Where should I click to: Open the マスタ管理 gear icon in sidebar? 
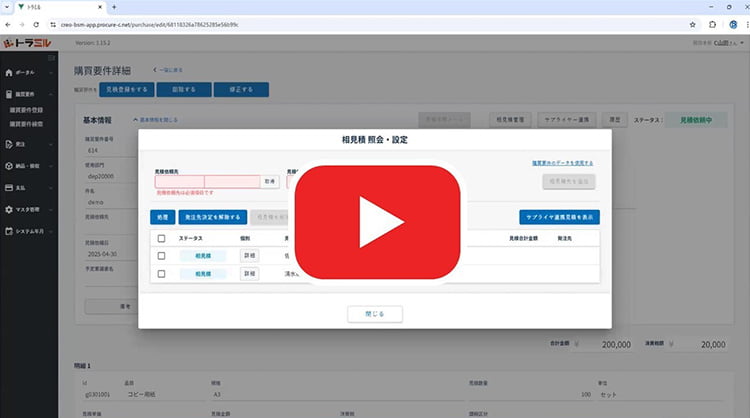pos(9,209)
